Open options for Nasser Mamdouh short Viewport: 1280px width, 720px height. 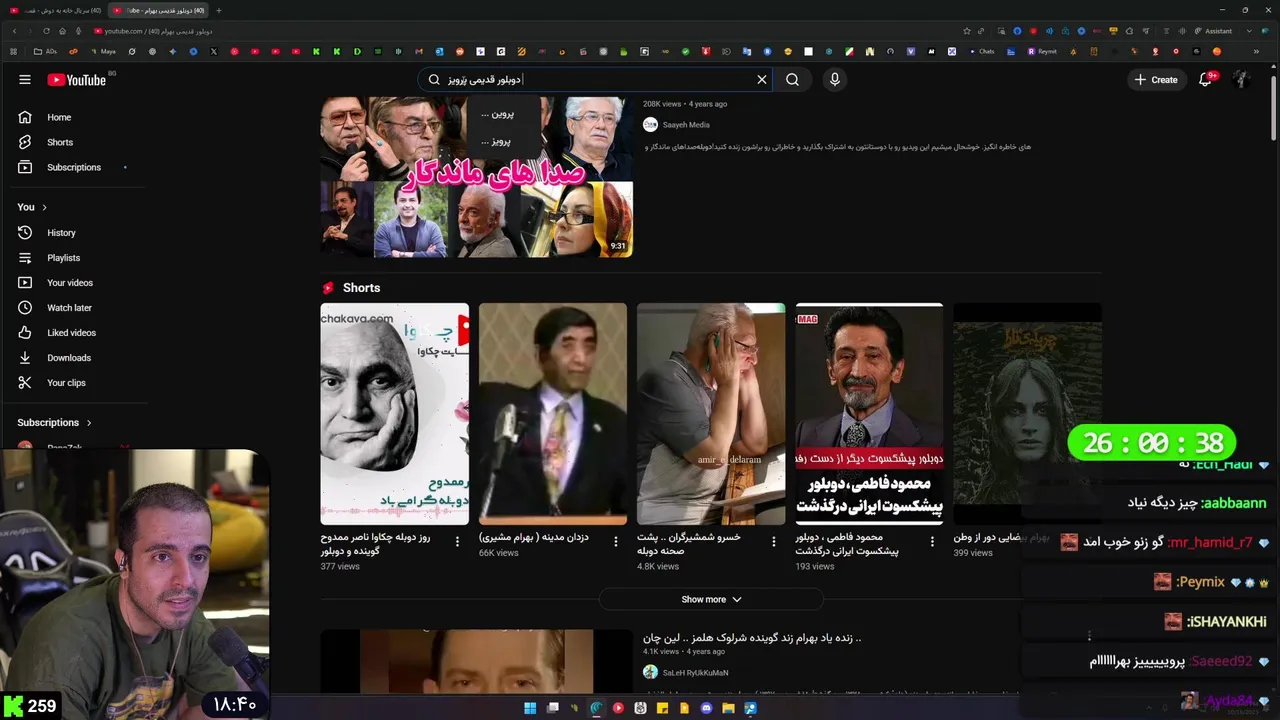click(458, 541)
